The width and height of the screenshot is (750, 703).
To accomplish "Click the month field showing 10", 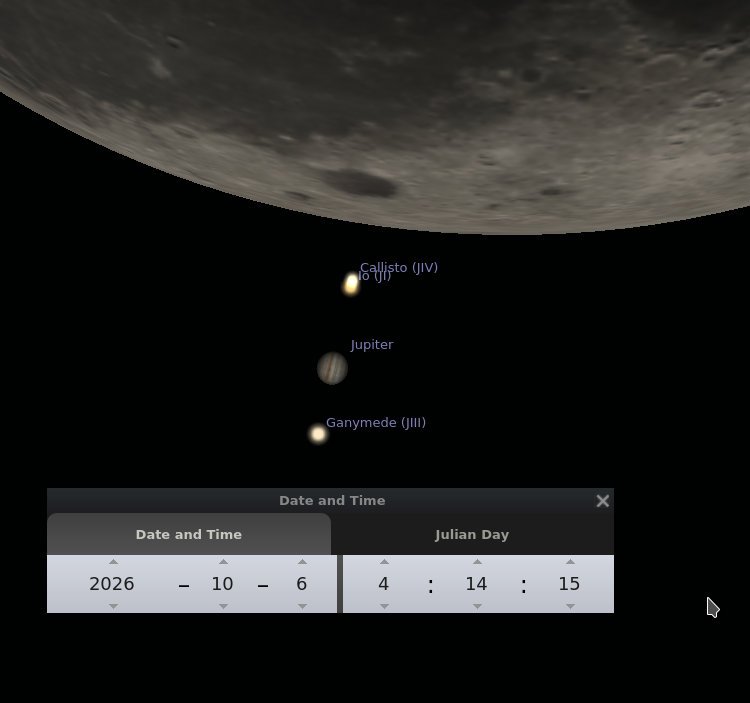I will click(222, 584).
